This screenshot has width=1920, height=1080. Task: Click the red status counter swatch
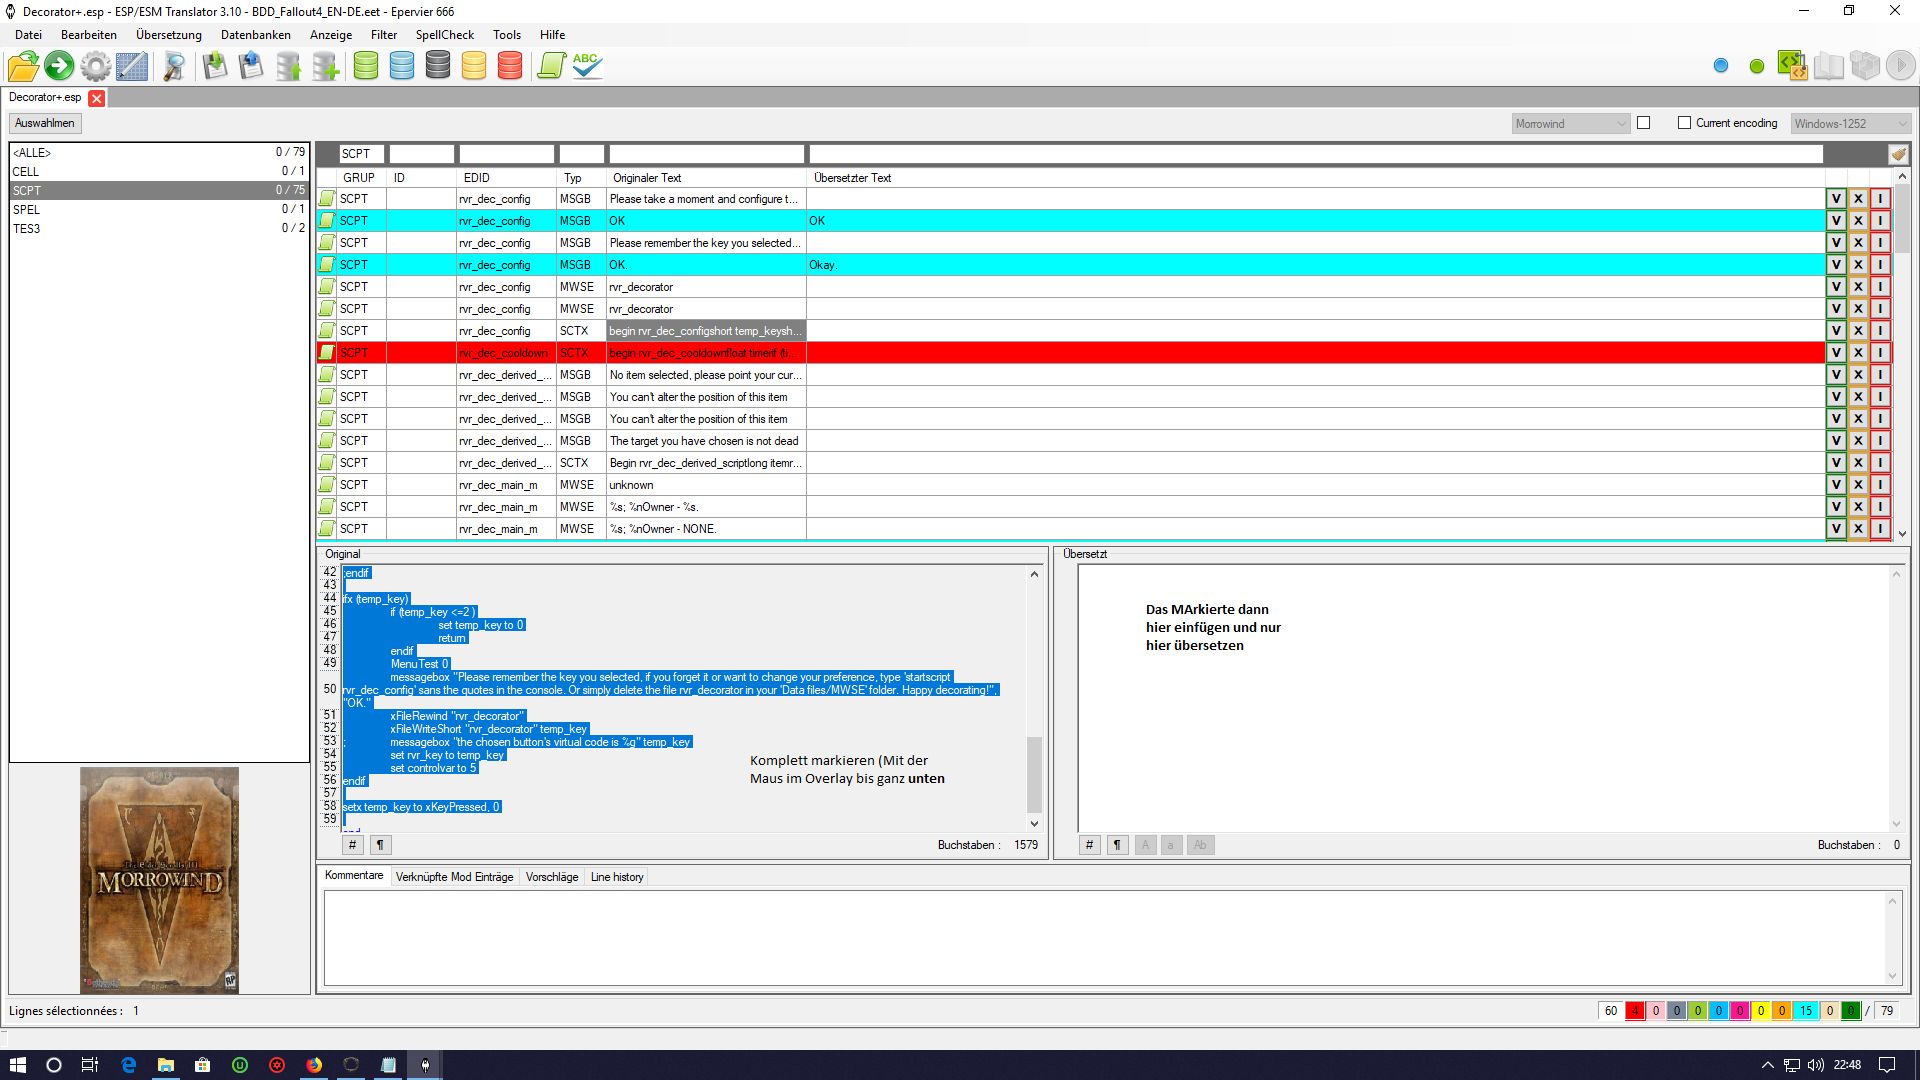[x=1634, y=1011]
